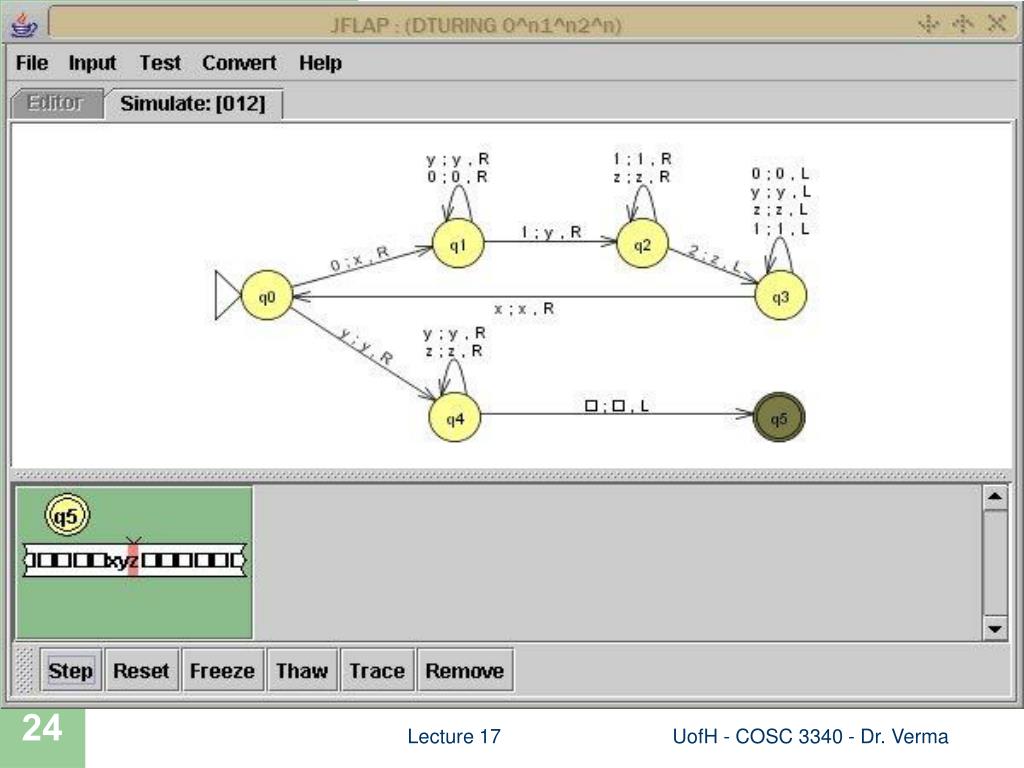This screenshot has width=1024, height=768.
Task: Click the 'z ; z , R' label above q2
Action: point(642,176)
